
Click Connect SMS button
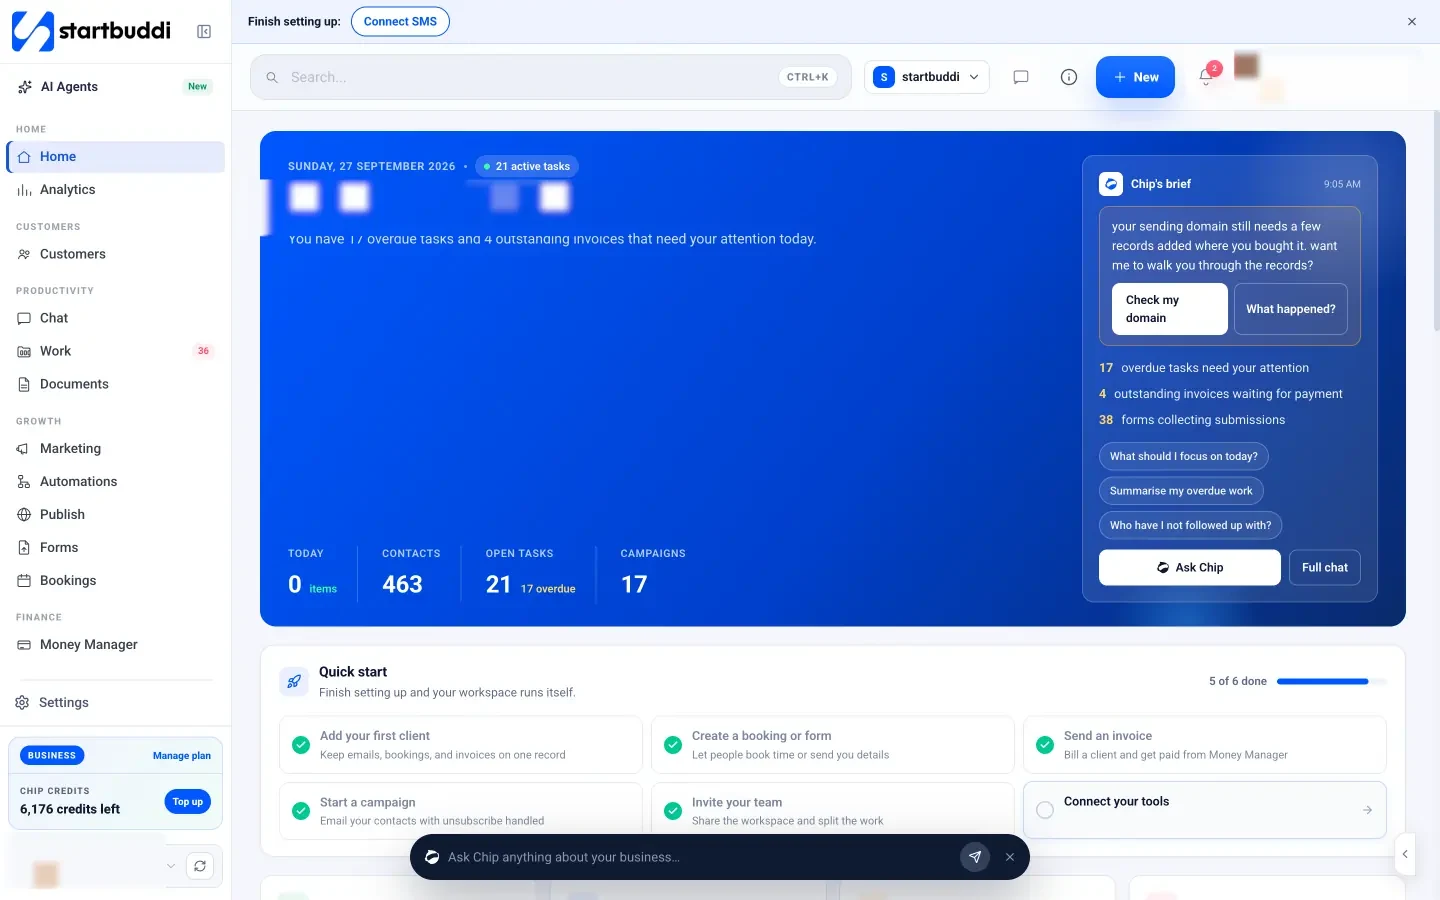coord(400,22)
